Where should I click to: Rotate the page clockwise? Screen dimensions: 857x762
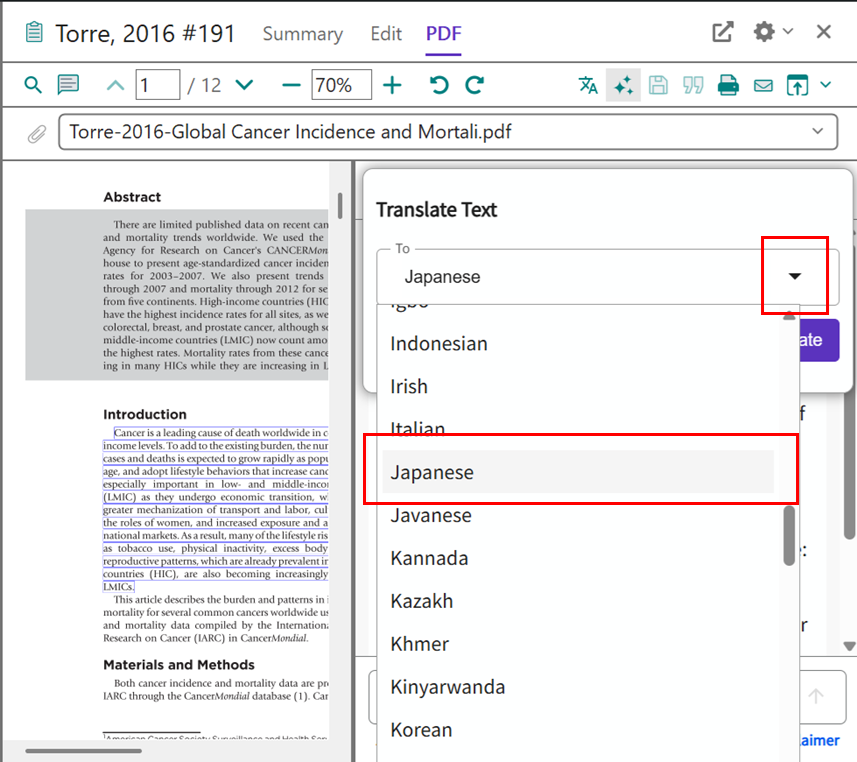point(475,85)
